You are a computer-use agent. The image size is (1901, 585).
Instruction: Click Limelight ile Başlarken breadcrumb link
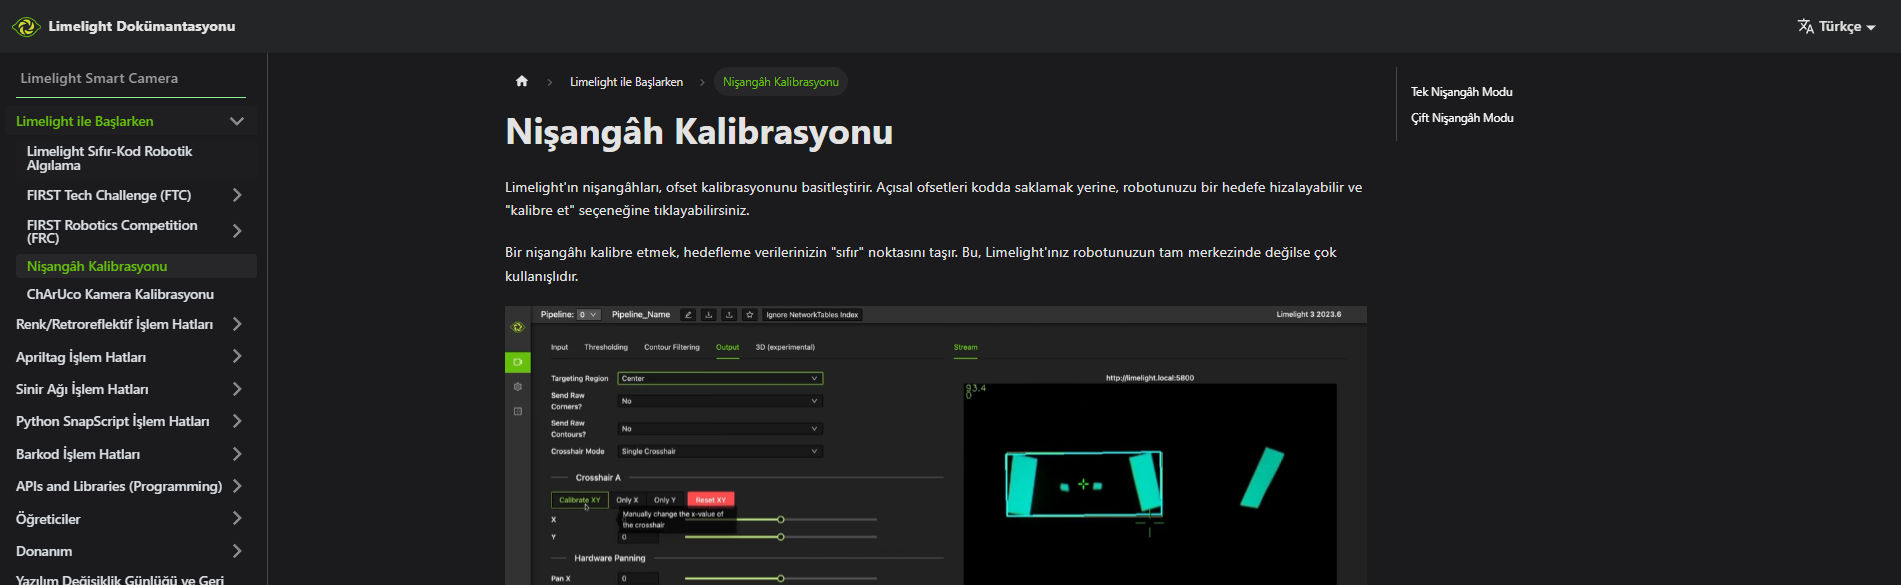pos(626,82)
